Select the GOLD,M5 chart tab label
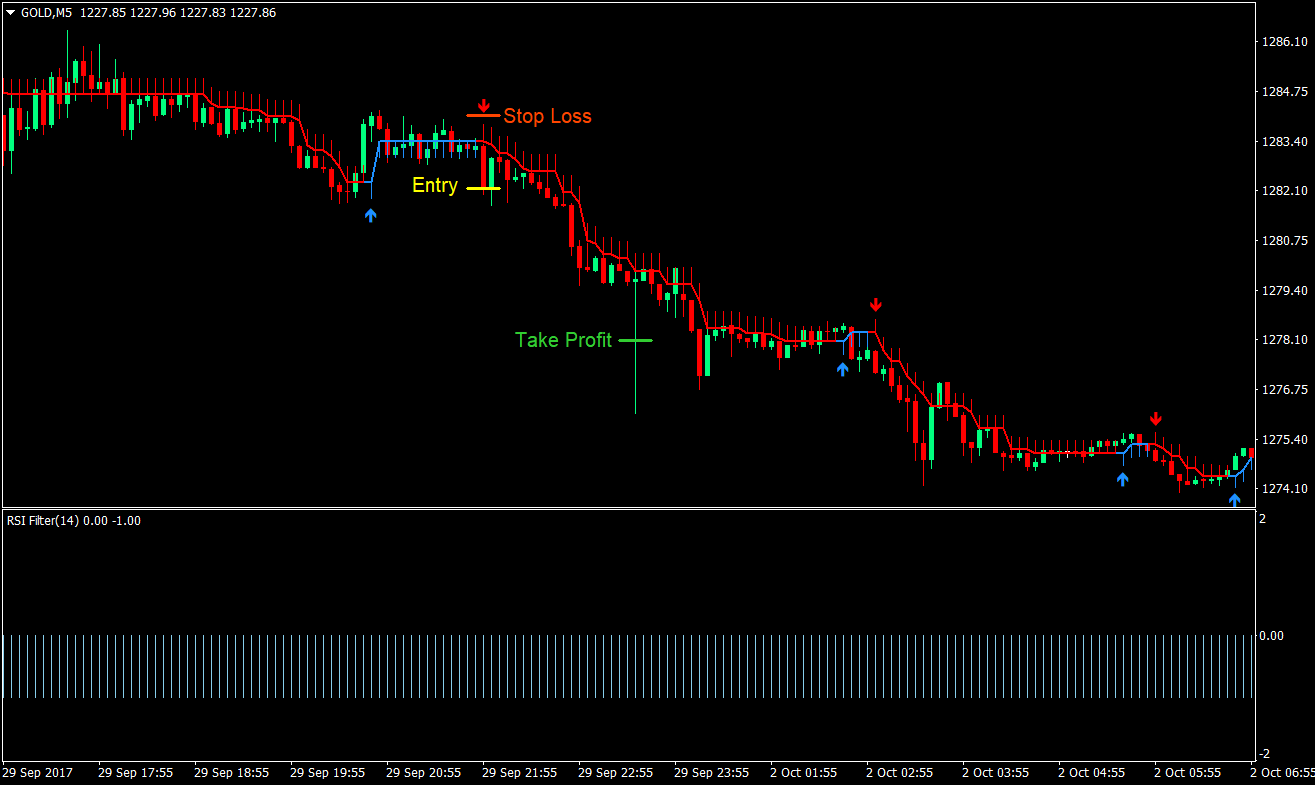This screenshot has height=785, width=1315. pos(48,14)
